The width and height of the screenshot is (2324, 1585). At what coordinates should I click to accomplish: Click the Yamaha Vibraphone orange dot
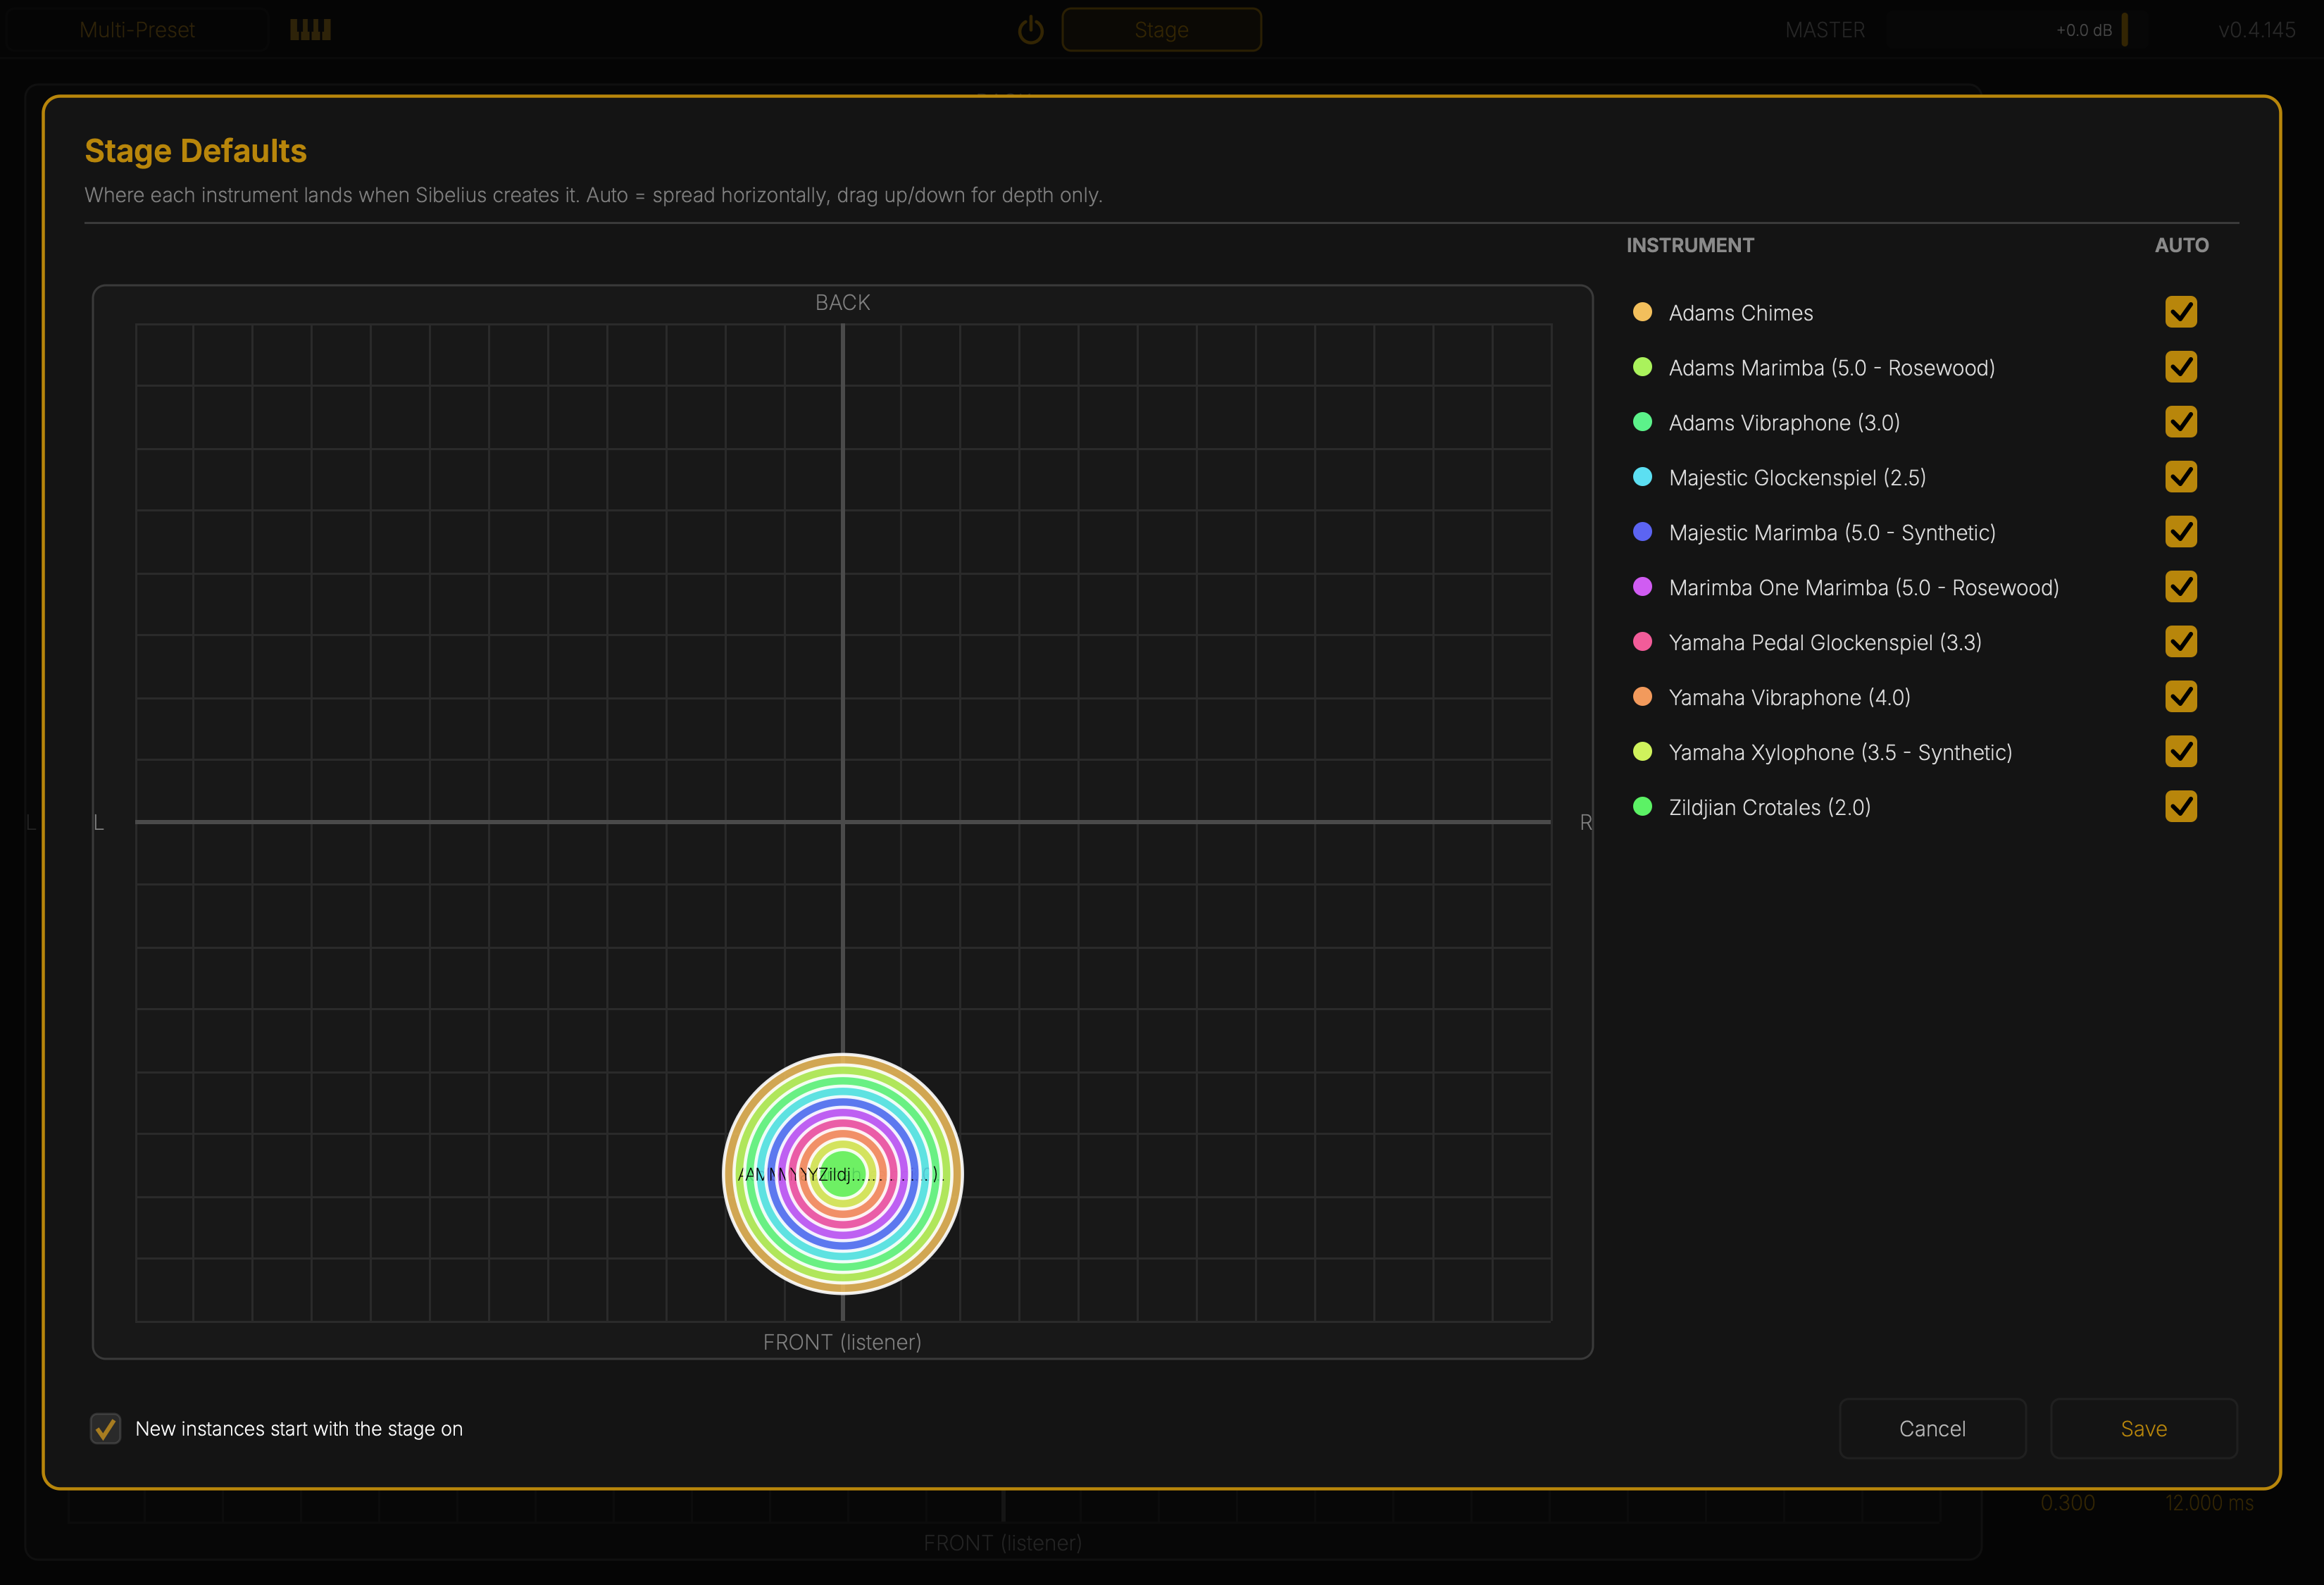tap(1642, 697)
